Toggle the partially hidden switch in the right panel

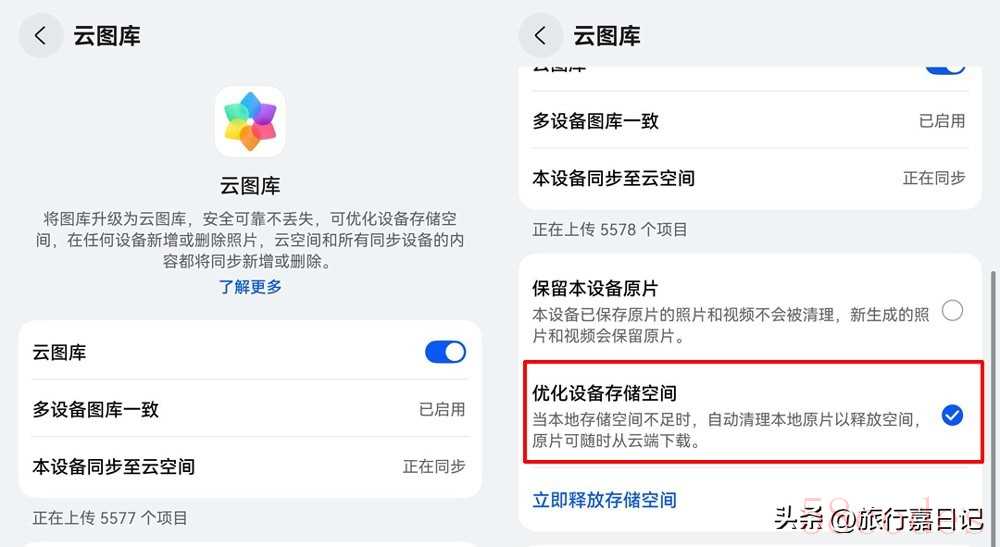click(x=945, y=68)
